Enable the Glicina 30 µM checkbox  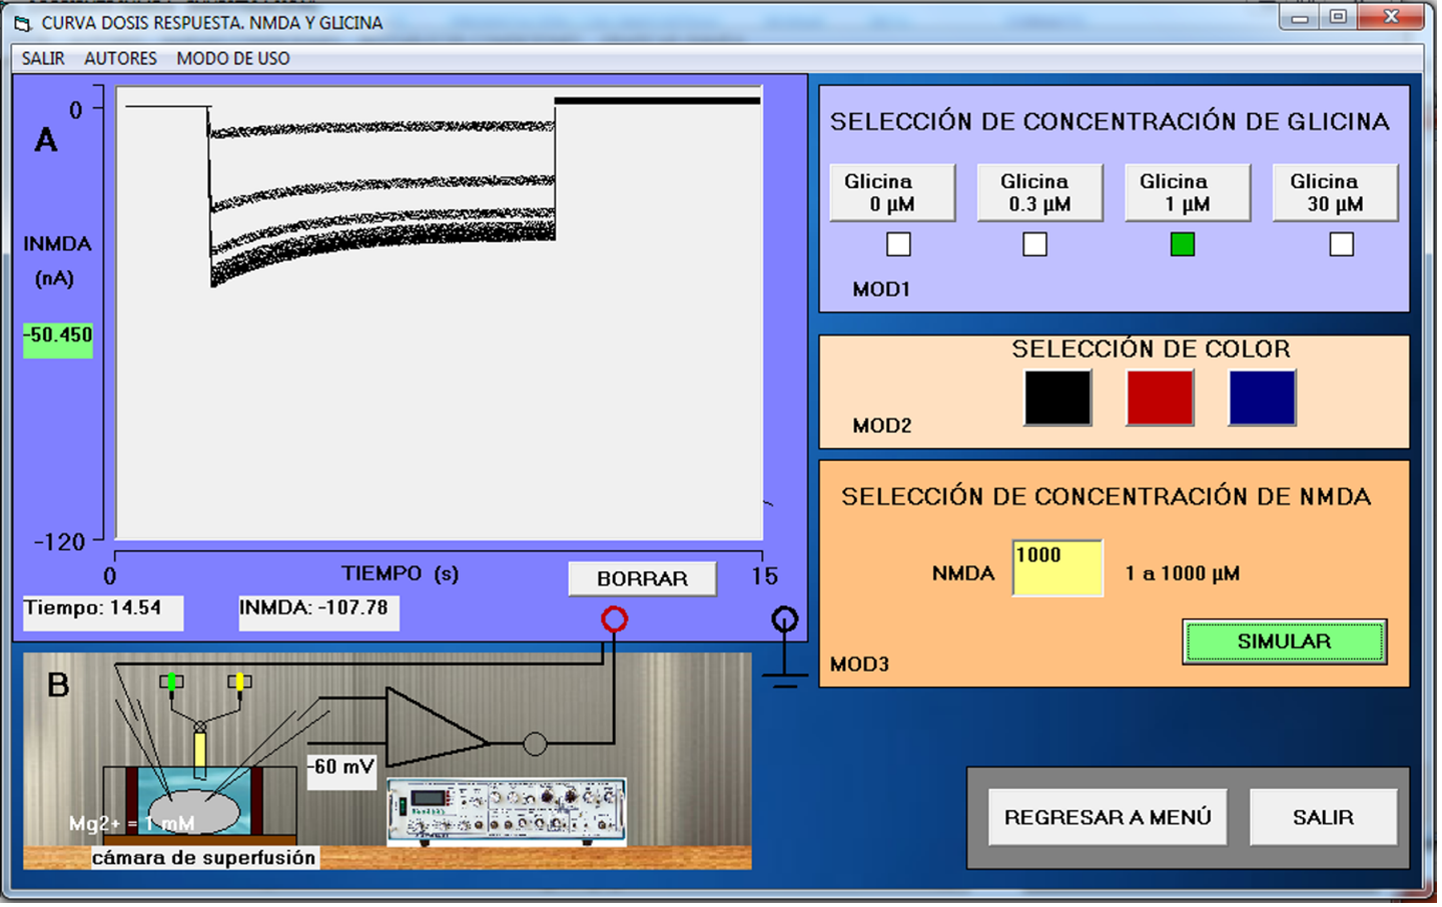(x=1341, y=244)
